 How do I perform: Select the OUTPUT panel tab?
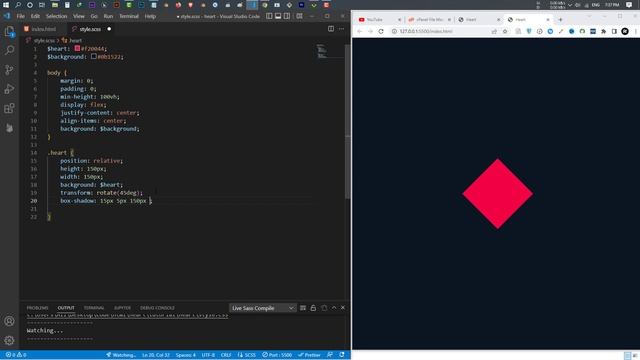[66, 308]
